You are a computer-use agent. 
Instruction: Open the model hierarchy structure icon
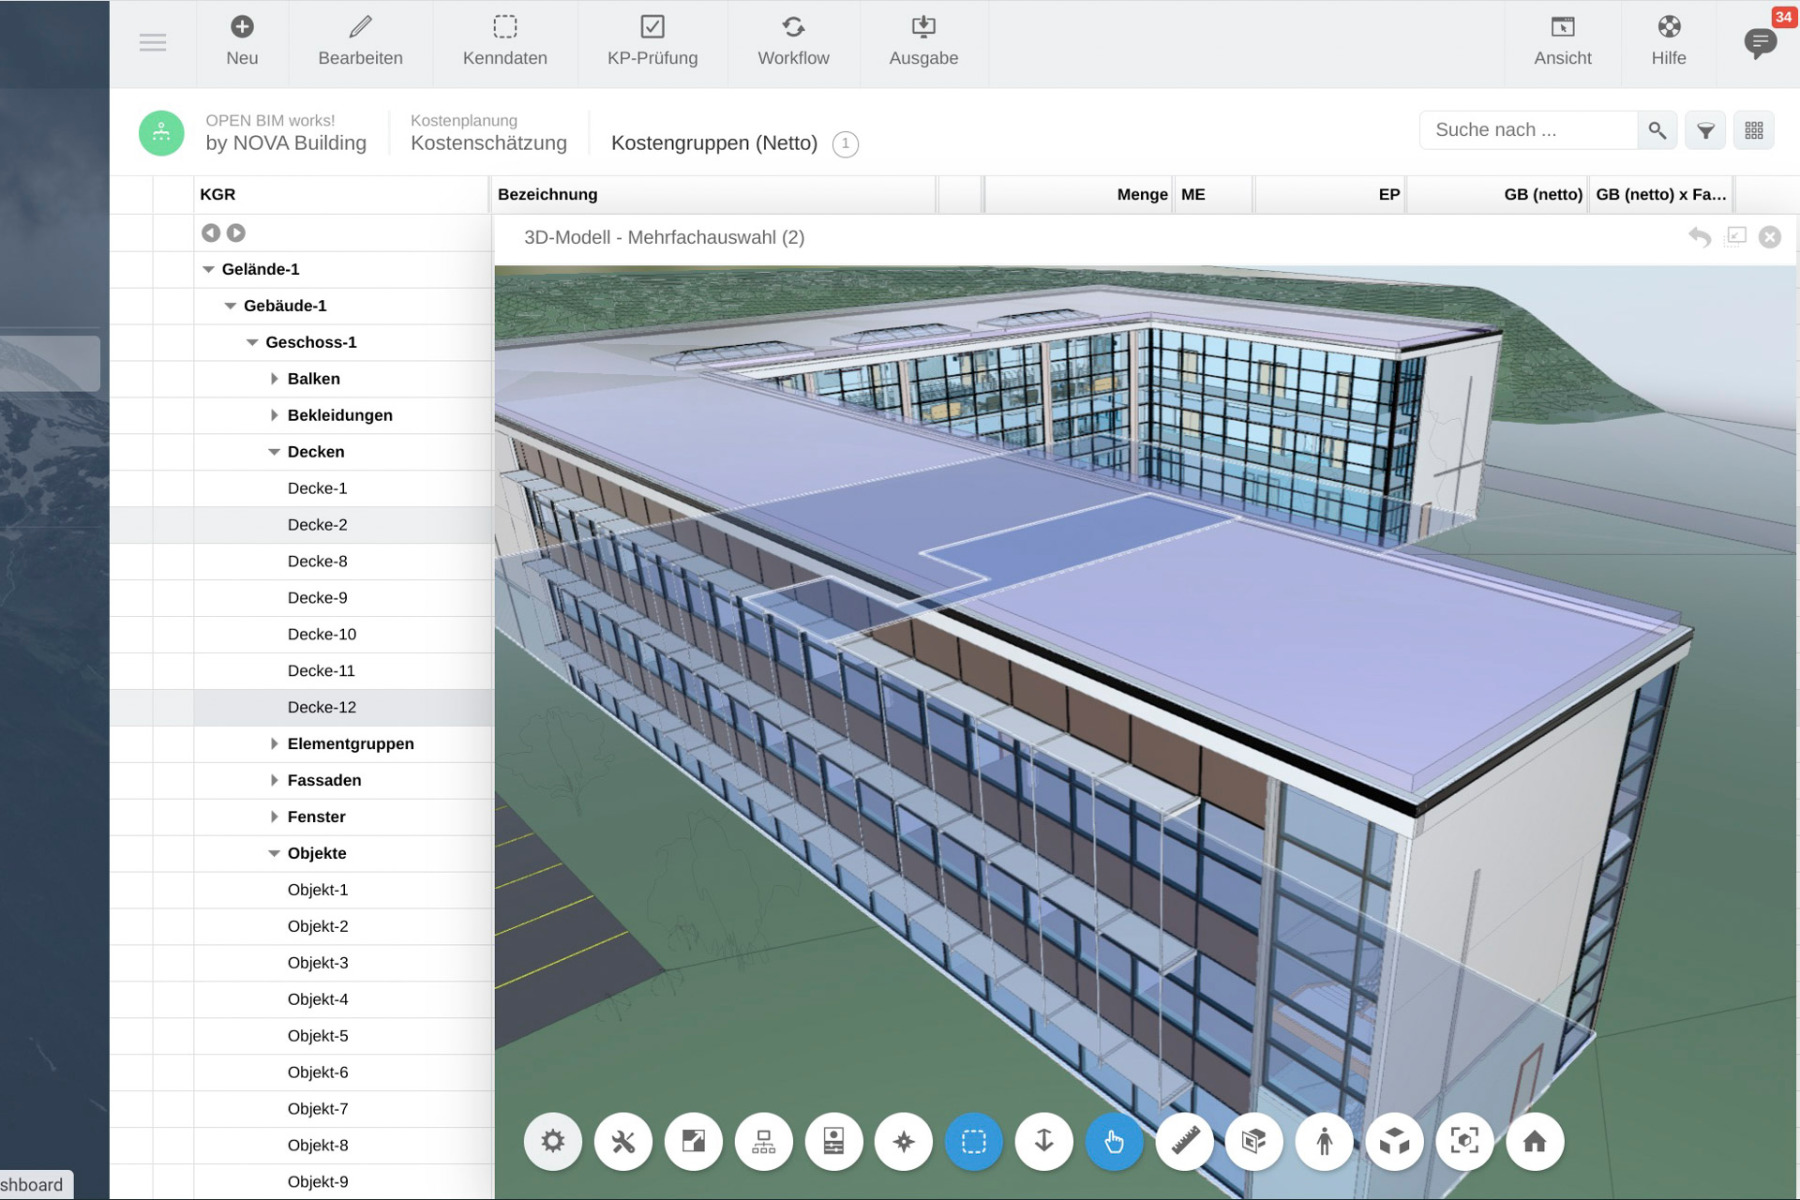pyautogui.click(x=764, y=1141)
